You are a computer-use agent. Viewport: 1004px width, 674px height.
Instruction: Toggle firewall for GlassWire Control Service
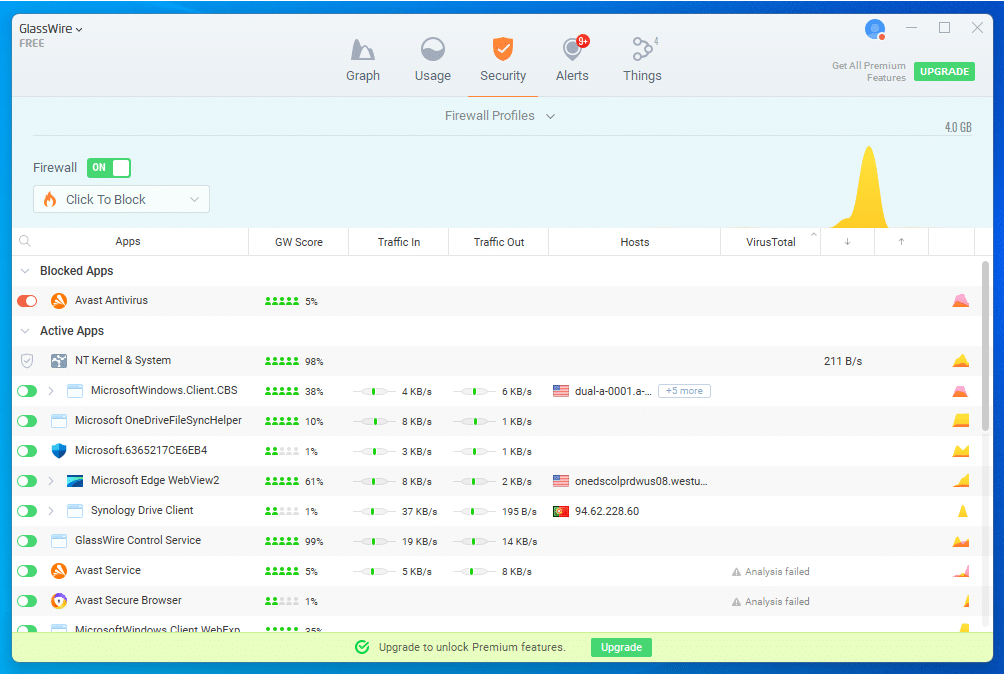tap(27, 541)
